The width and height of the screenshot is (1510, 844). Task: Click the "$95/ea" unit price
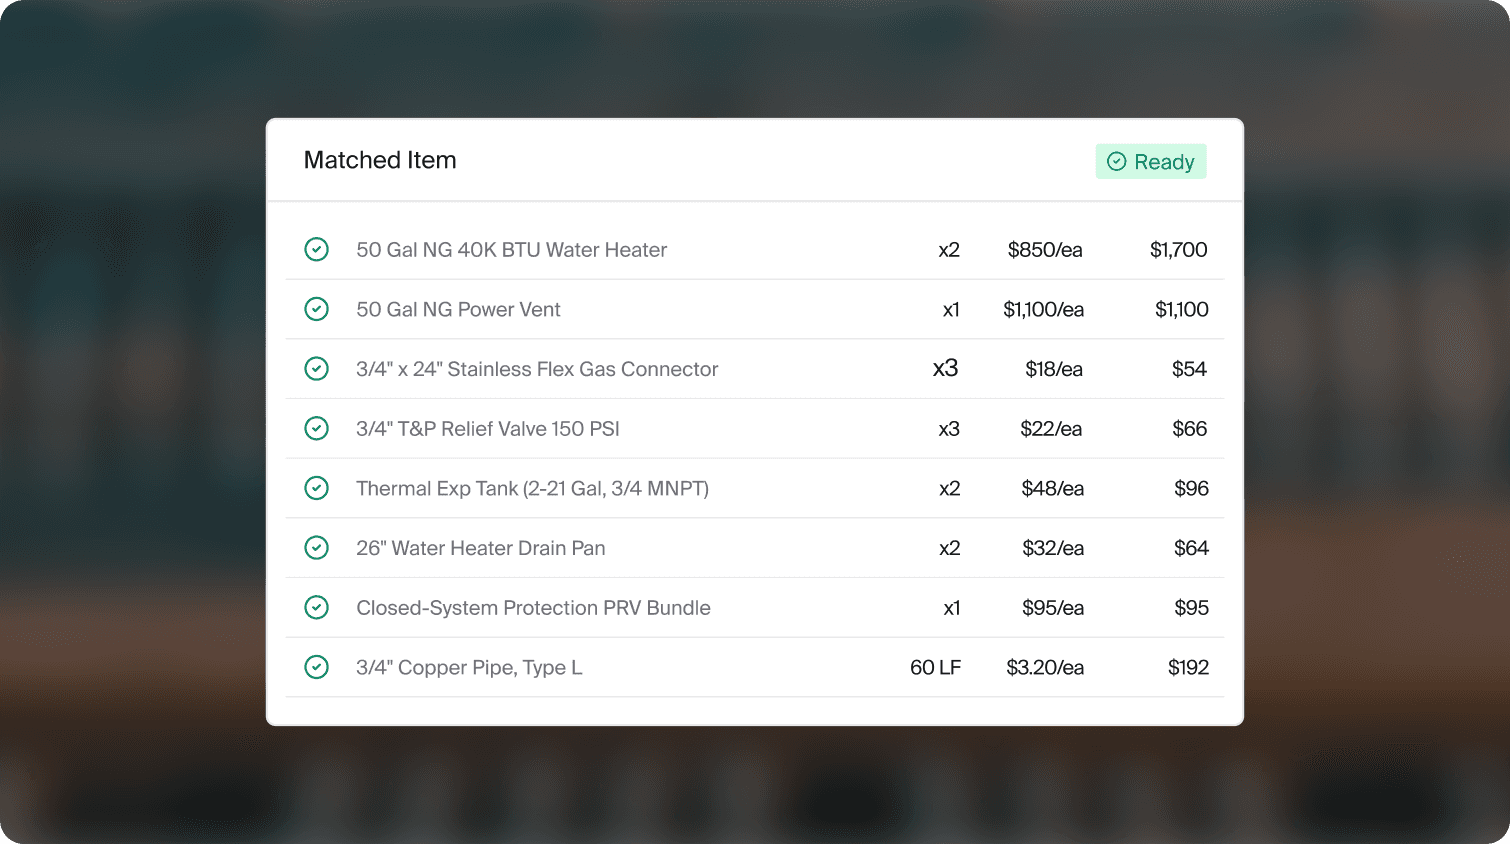[x=1053, y=608]
